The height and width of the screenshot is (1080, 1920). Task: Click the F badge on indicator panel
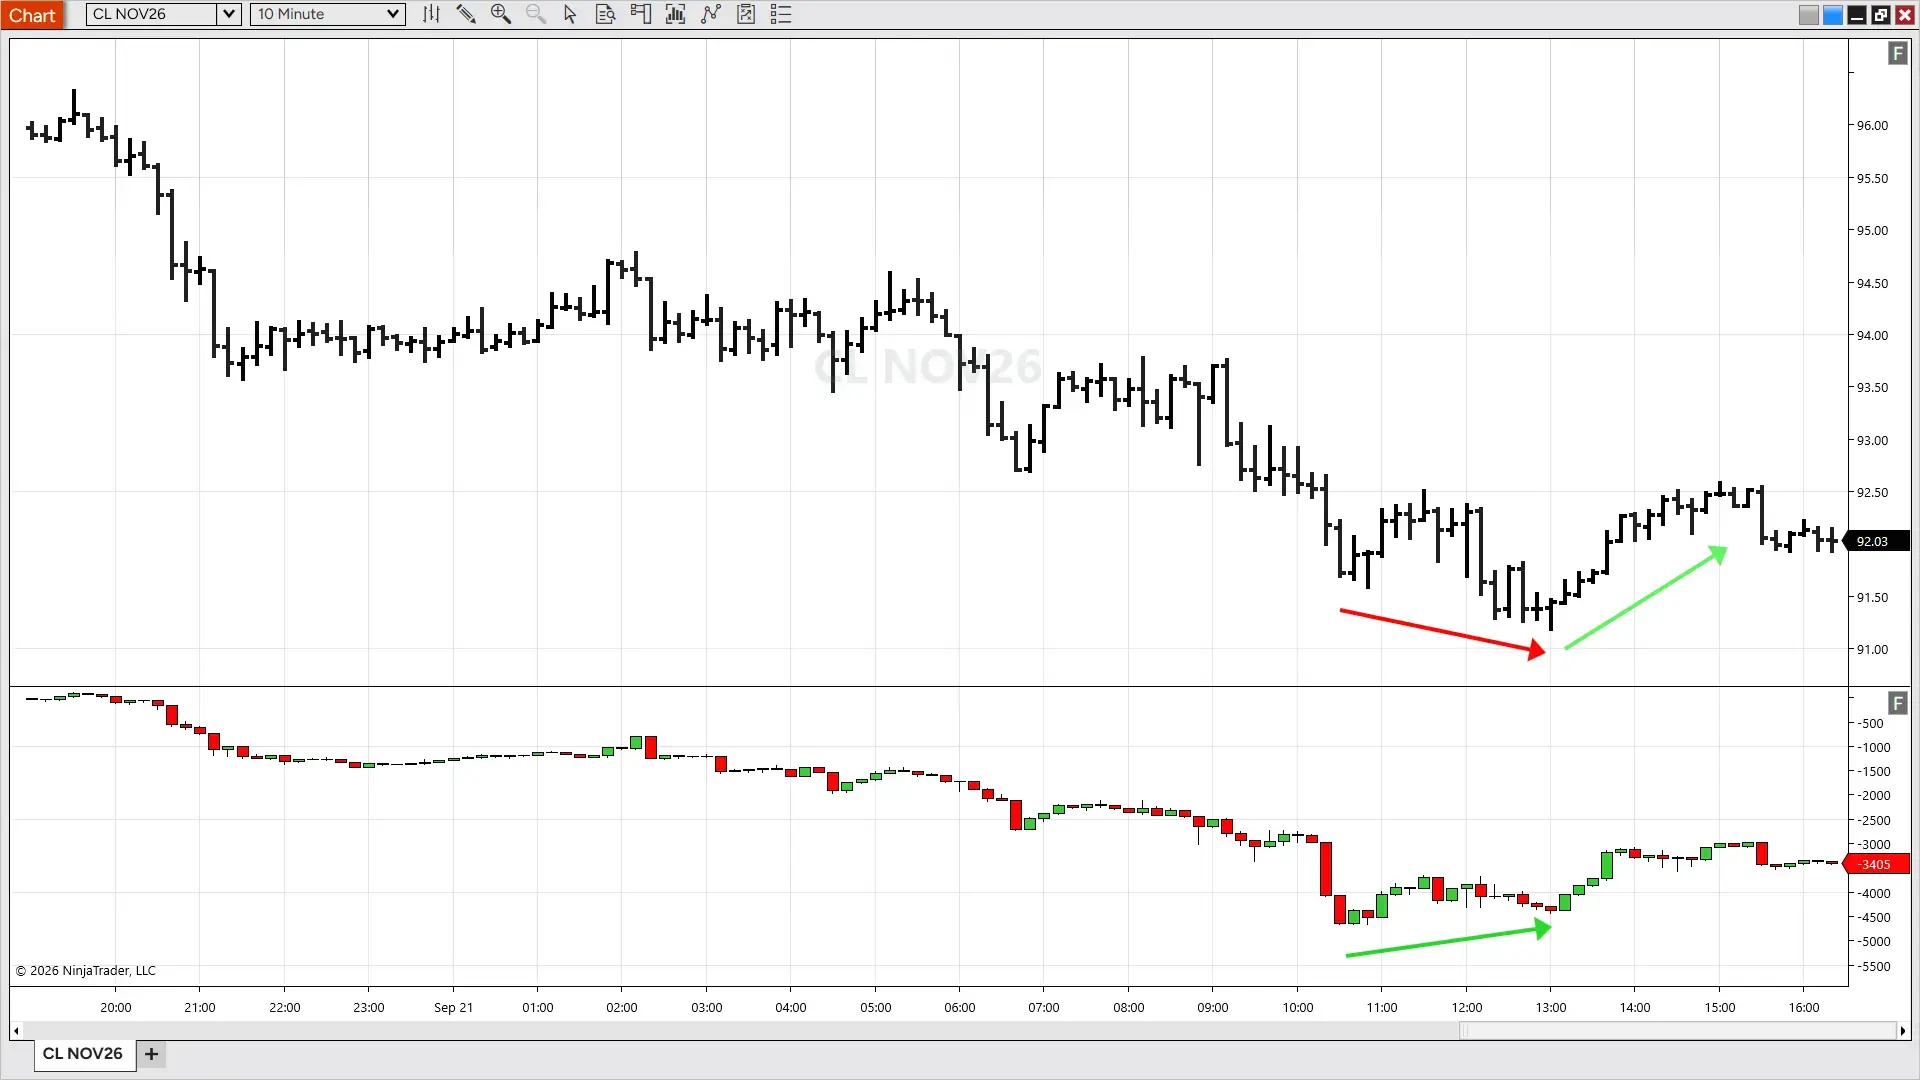coord(1897,703)
